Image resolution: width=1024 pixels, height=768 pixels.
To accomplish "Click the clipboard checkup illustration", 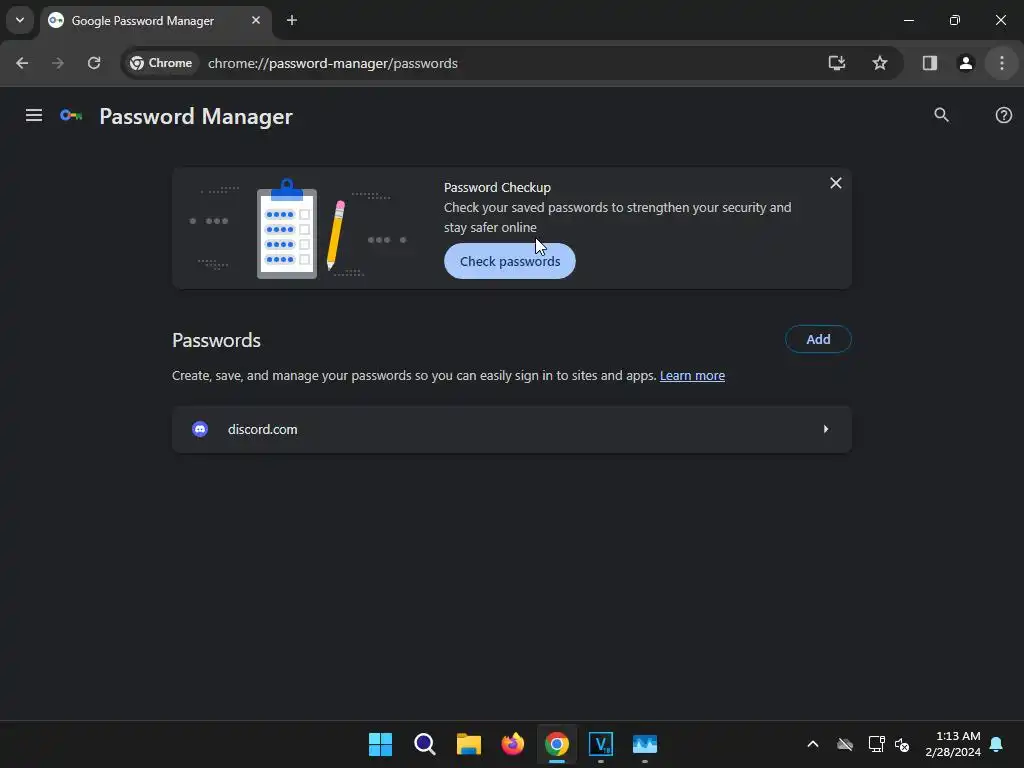I will coord(287,229).
